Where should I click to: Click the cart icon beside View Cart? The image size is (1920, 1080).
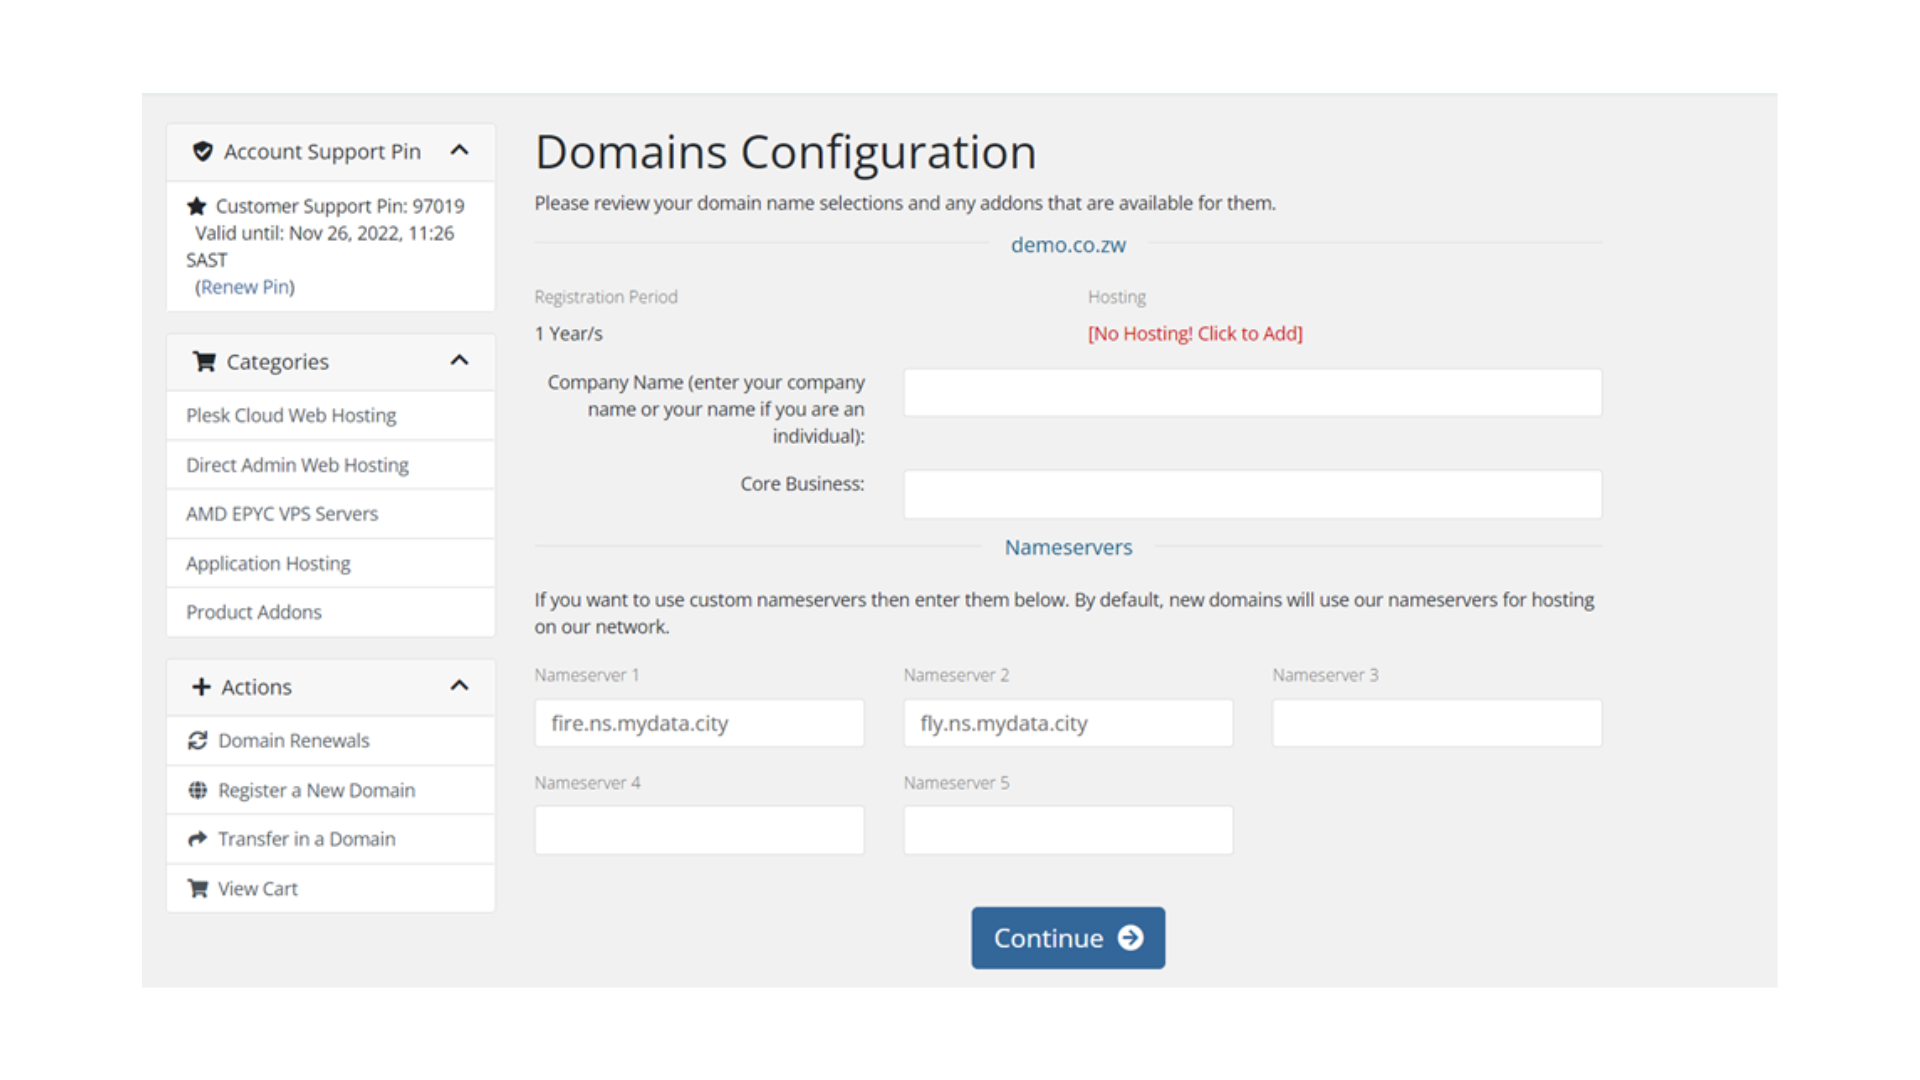tap(198, 888)
